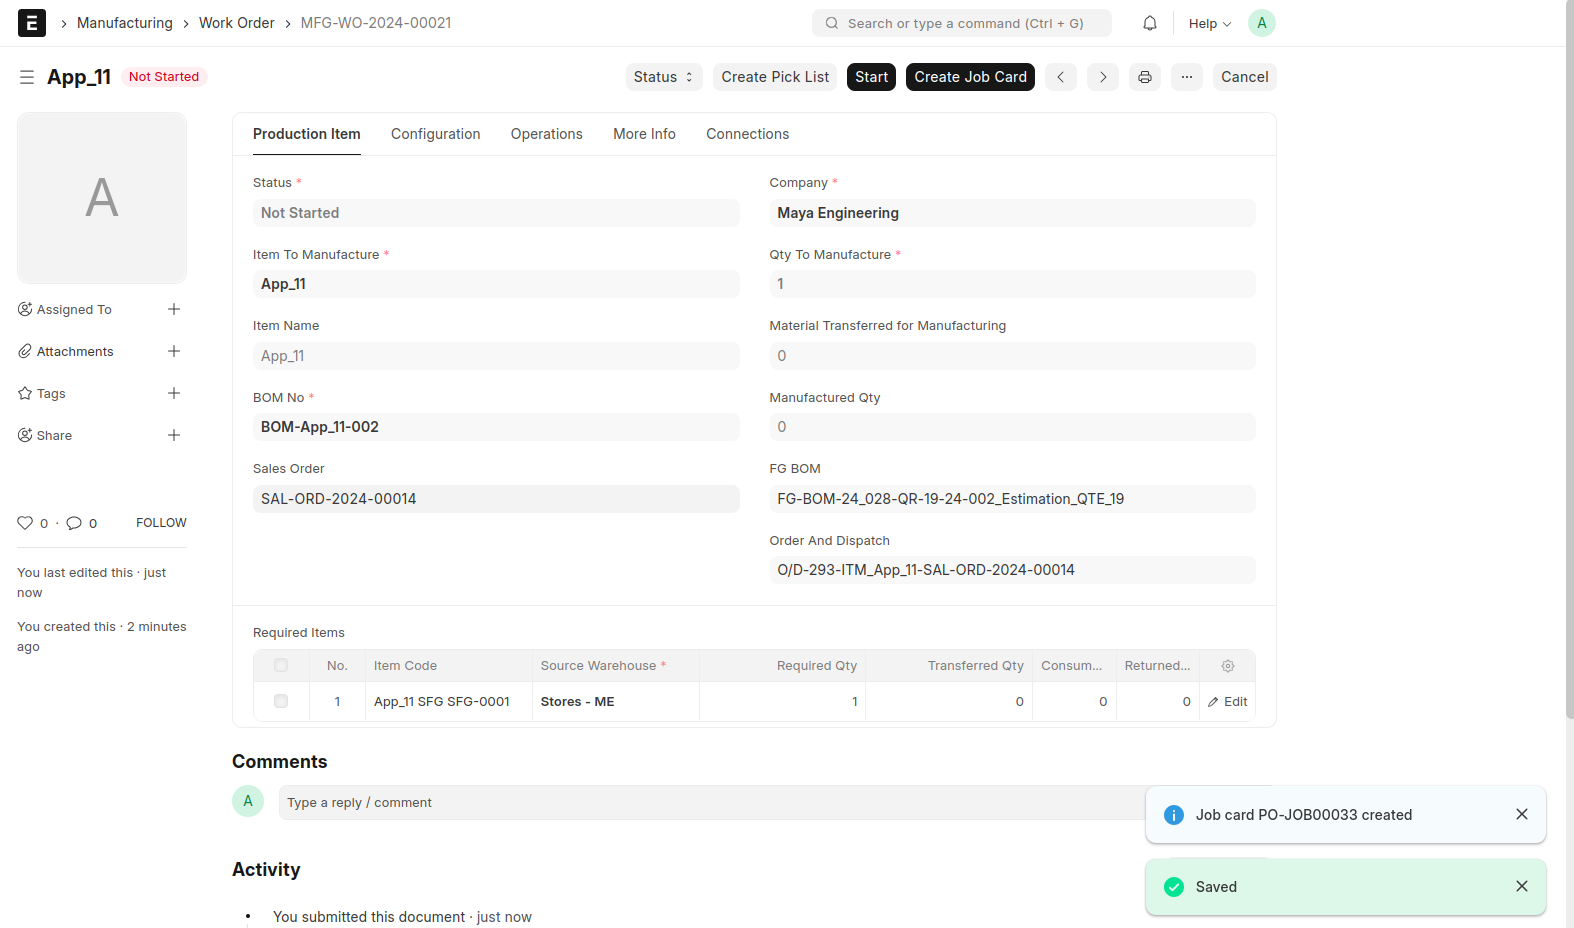1574x928 pixels.
Task: Go to previous document arrow
Action: pos(1061,77)
